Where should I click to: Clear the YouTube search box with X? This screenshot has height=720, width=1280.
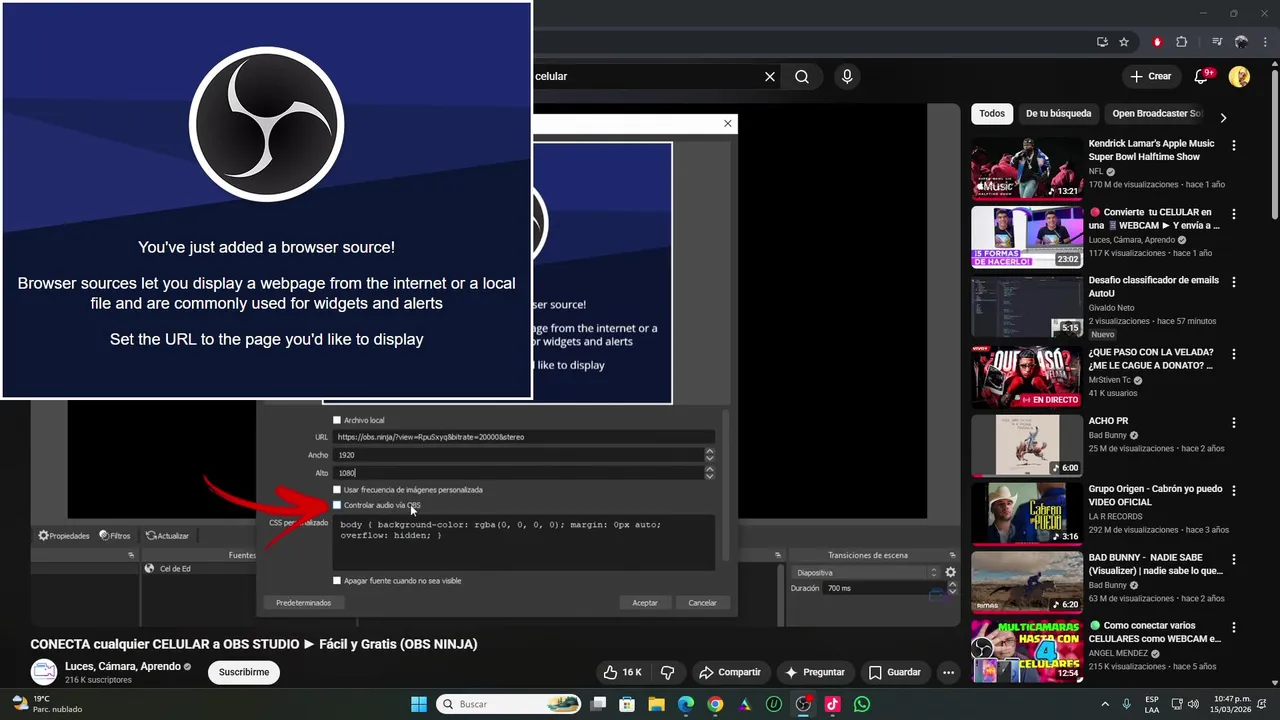click(770, 76)
